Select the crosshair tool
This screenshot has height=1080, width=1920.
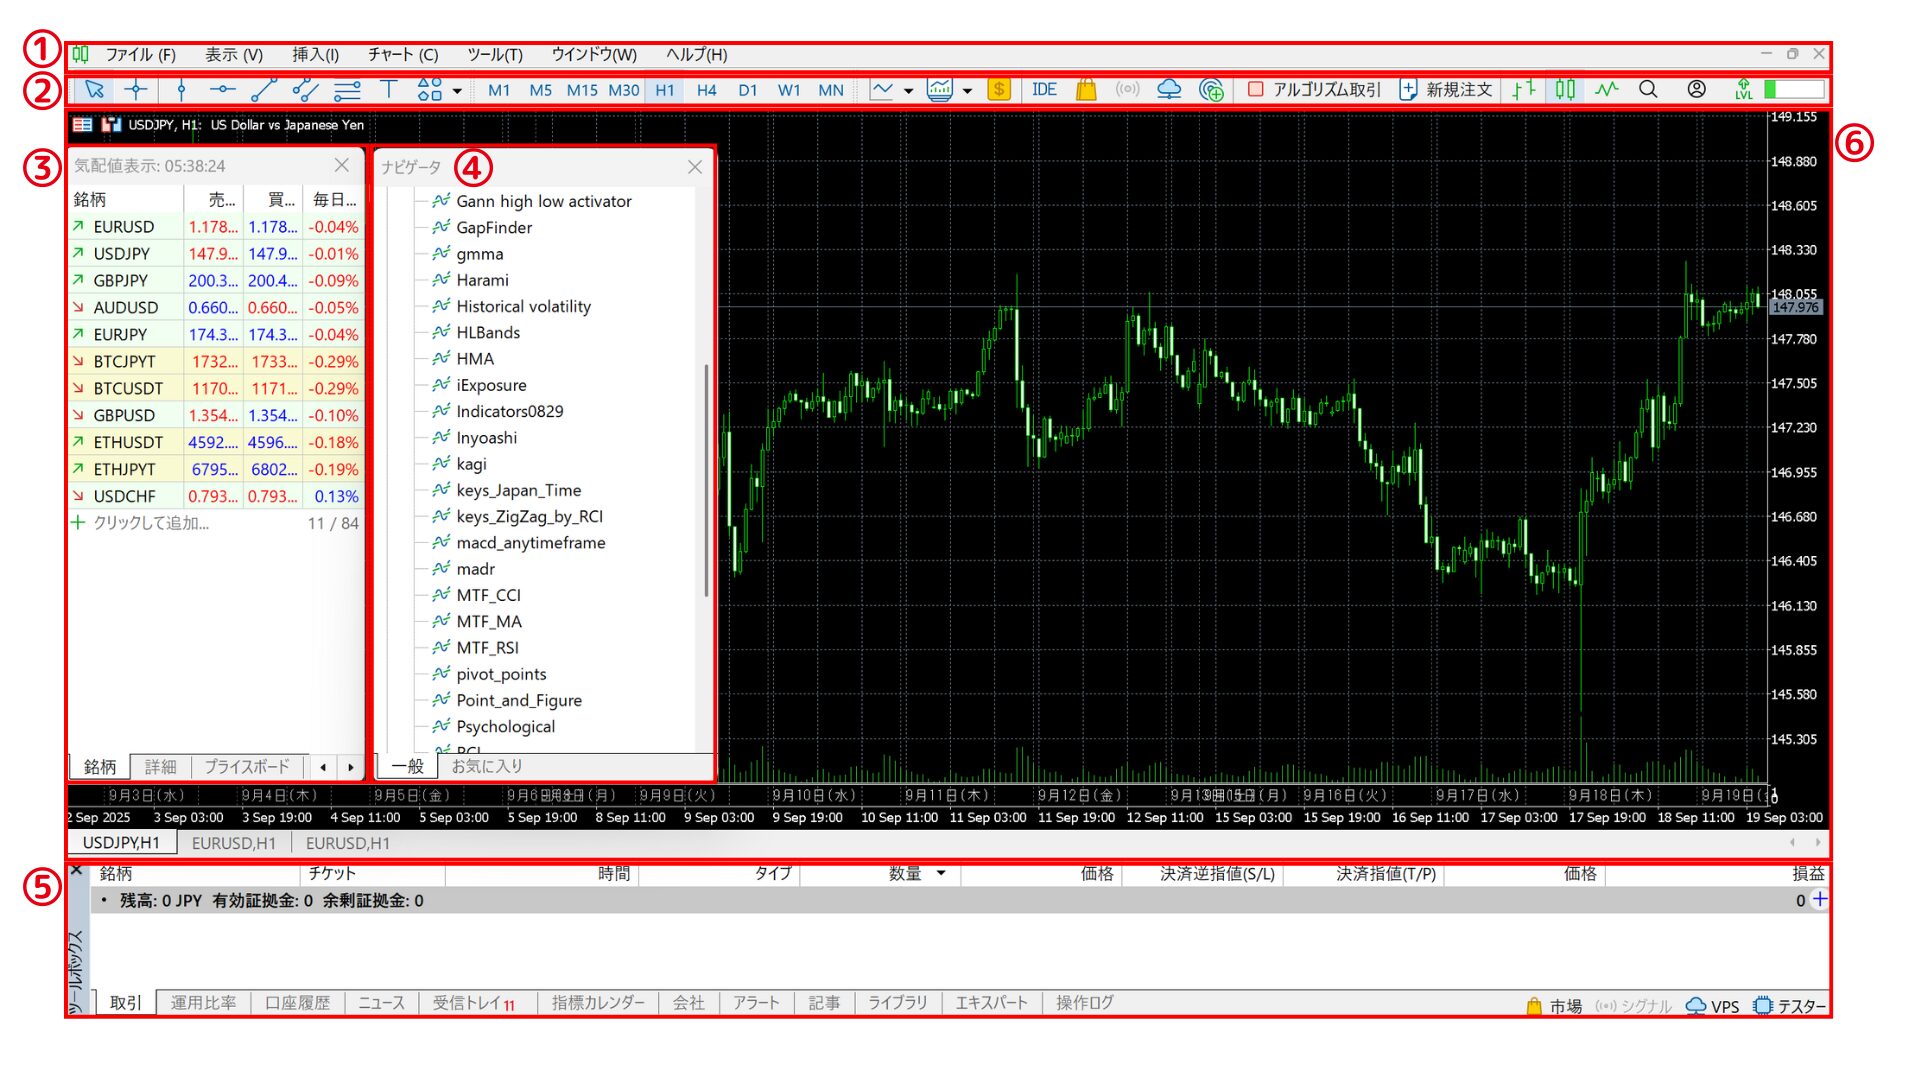[x=136, y=90]
